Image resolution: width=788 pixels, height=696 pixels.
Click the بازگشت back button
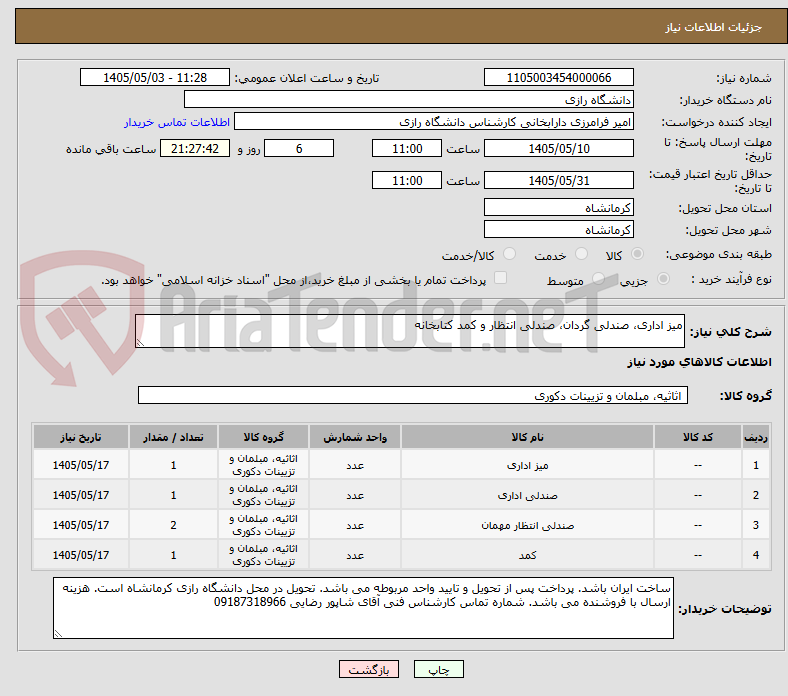tap(369, 669)
